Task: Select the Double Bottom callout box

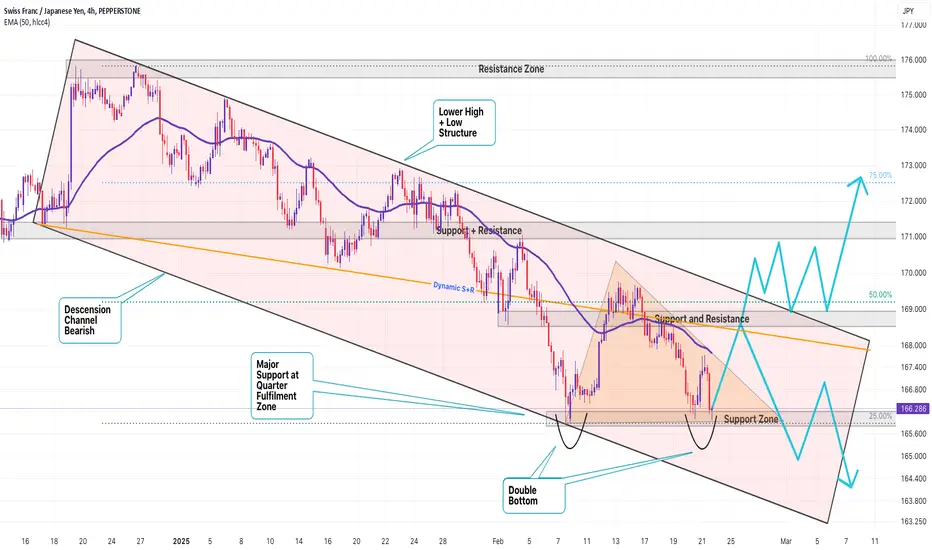Action: (534, 496)
